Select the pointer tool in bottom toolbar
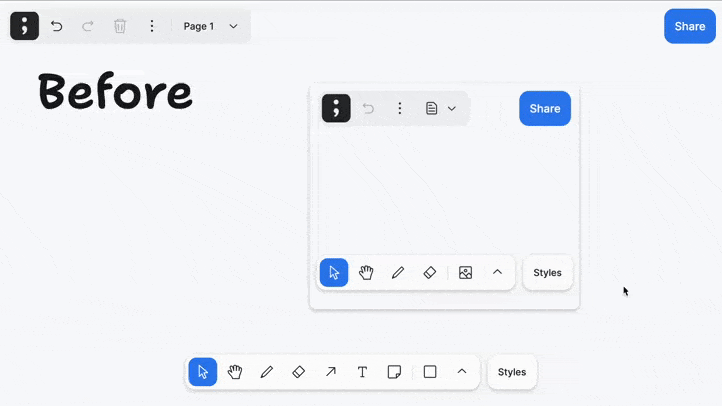 pyautogui.click(x=203, y=372)
